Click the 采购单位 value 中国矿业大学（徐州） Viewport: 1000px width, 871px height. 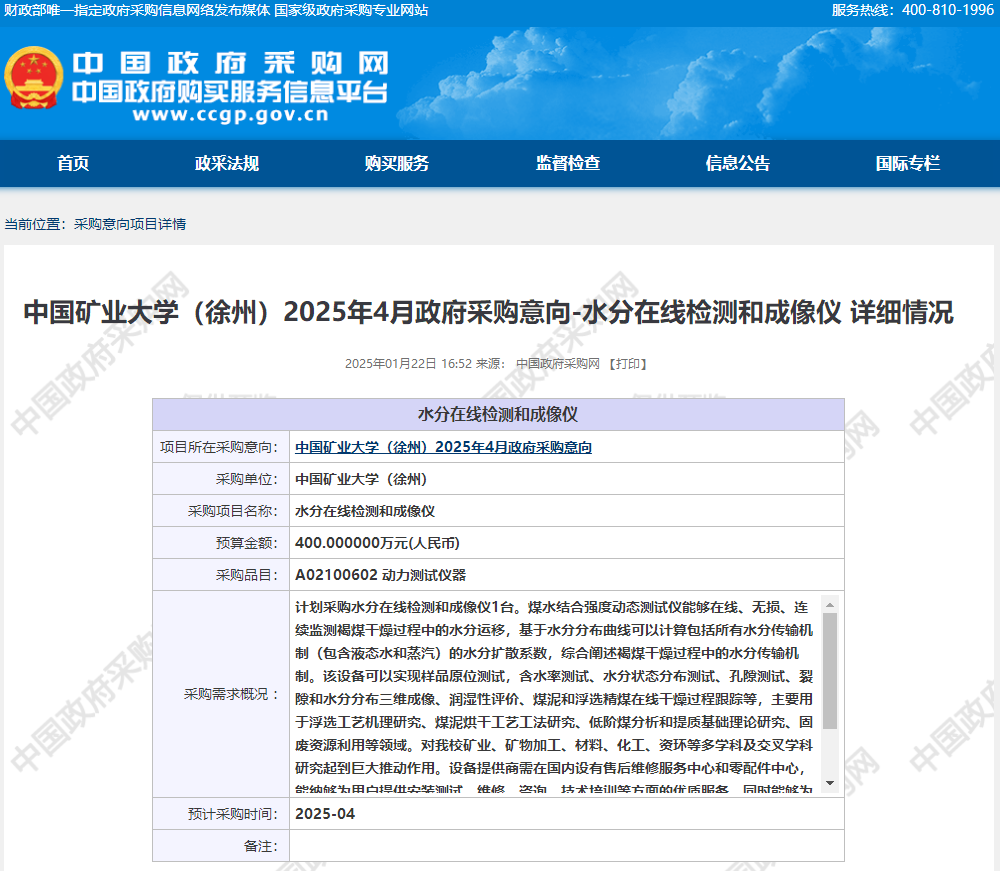(361, 479)
